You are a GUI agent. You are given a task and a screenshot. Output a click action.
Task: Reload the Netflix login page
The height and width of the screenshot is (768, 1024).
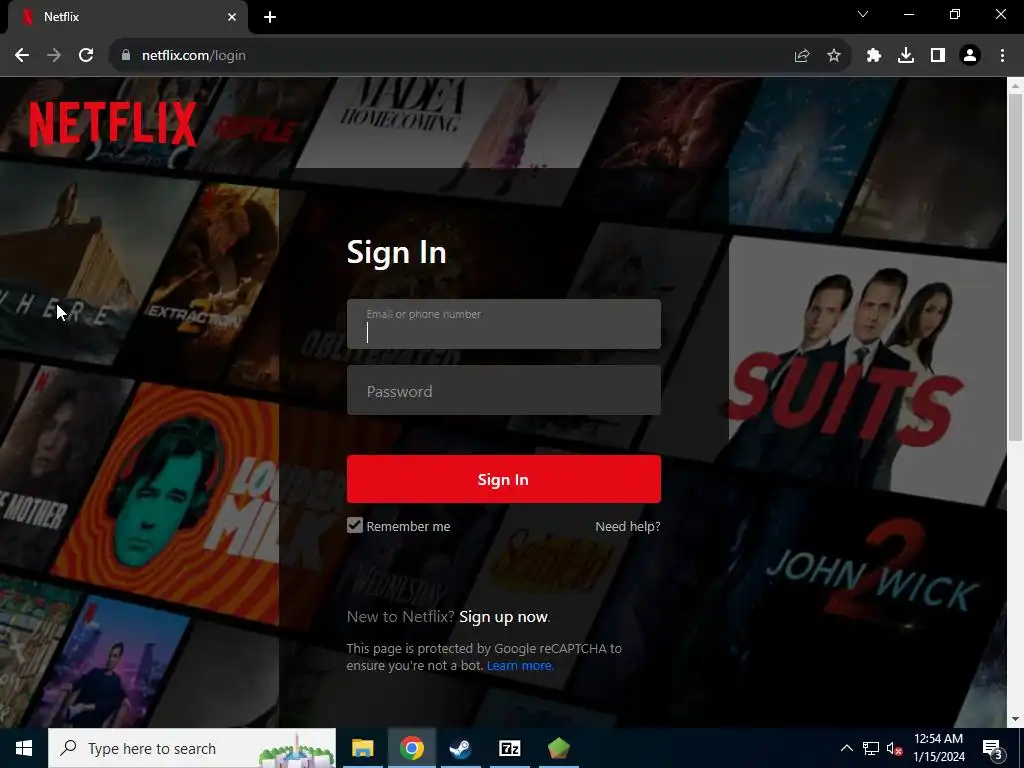pos(86,56)
